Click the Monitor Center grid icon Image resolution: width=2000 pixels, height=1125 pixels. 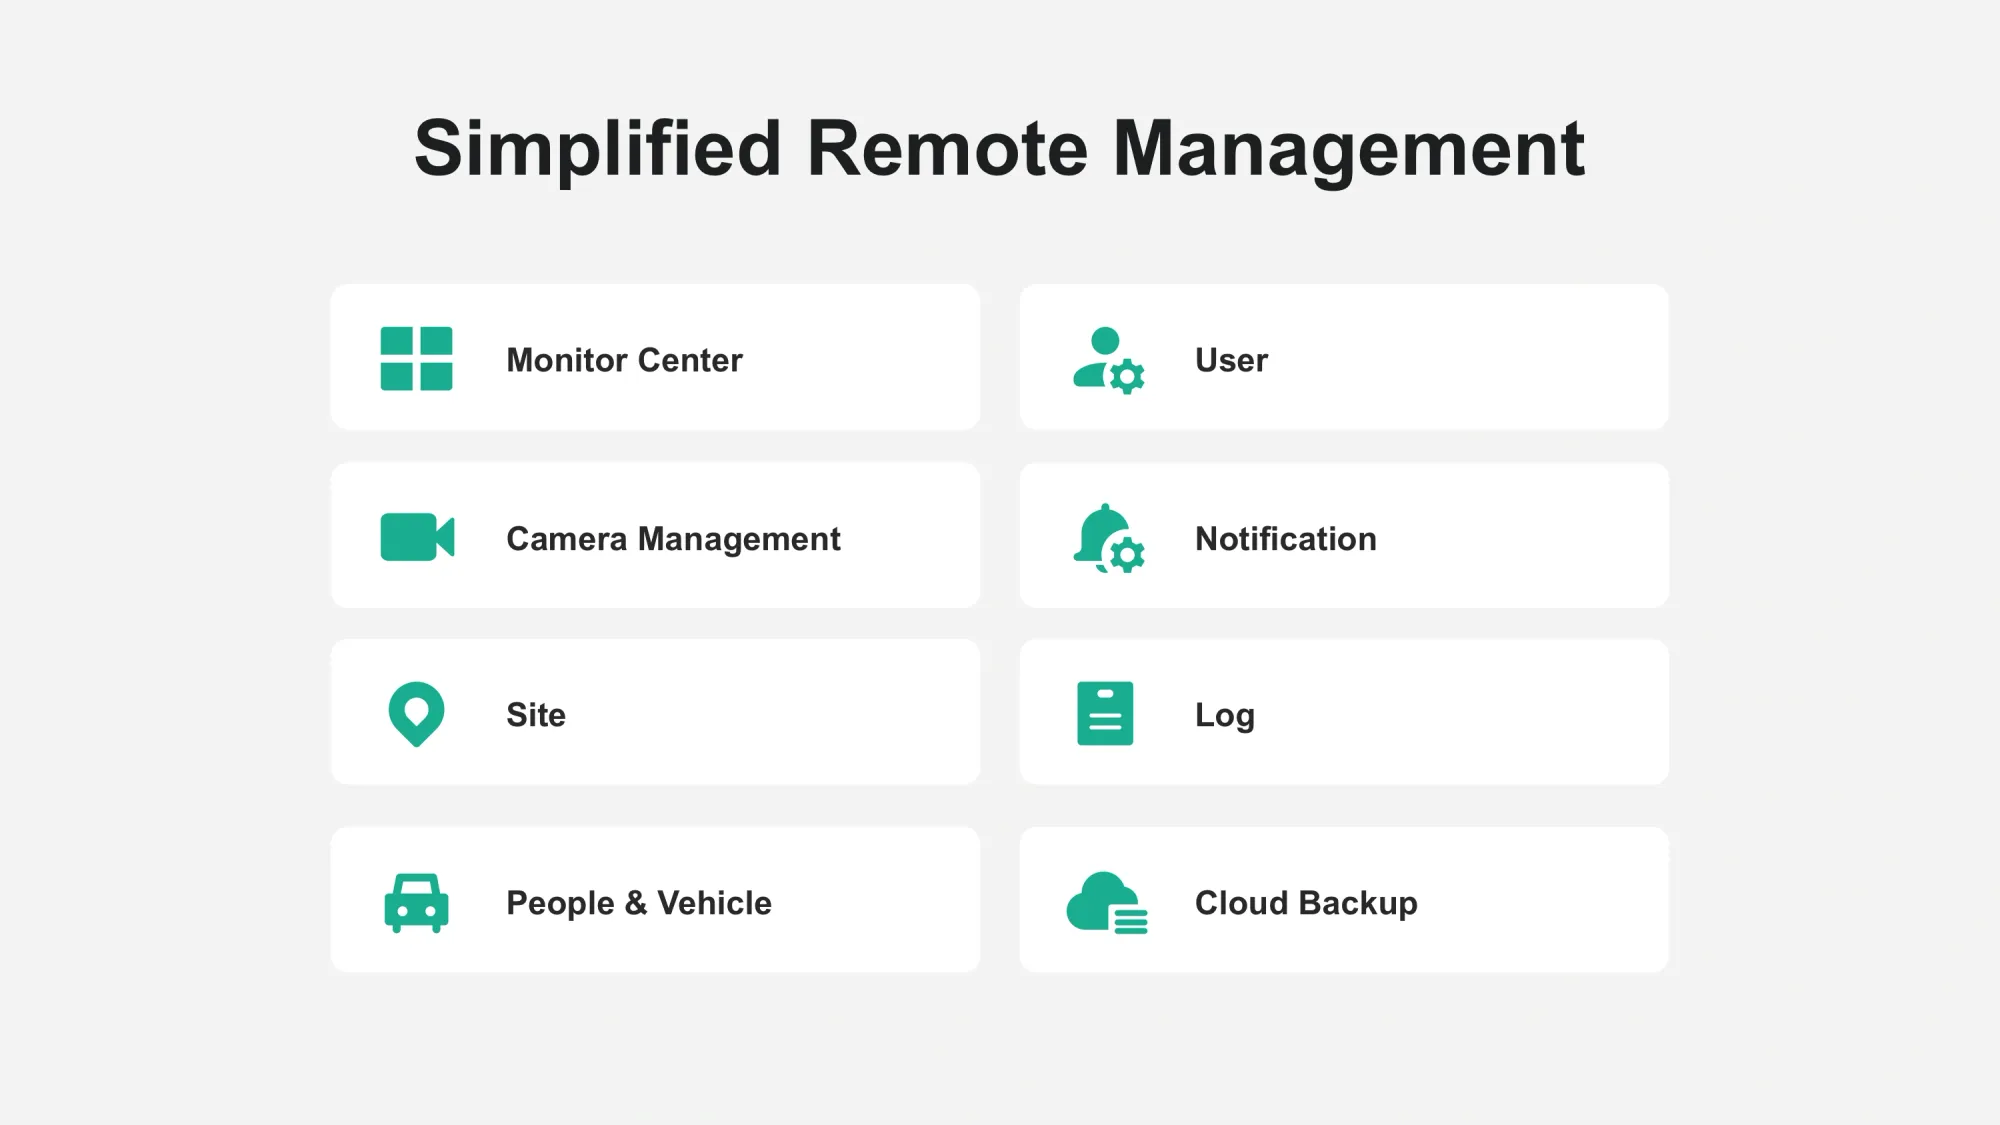[416, 358]
